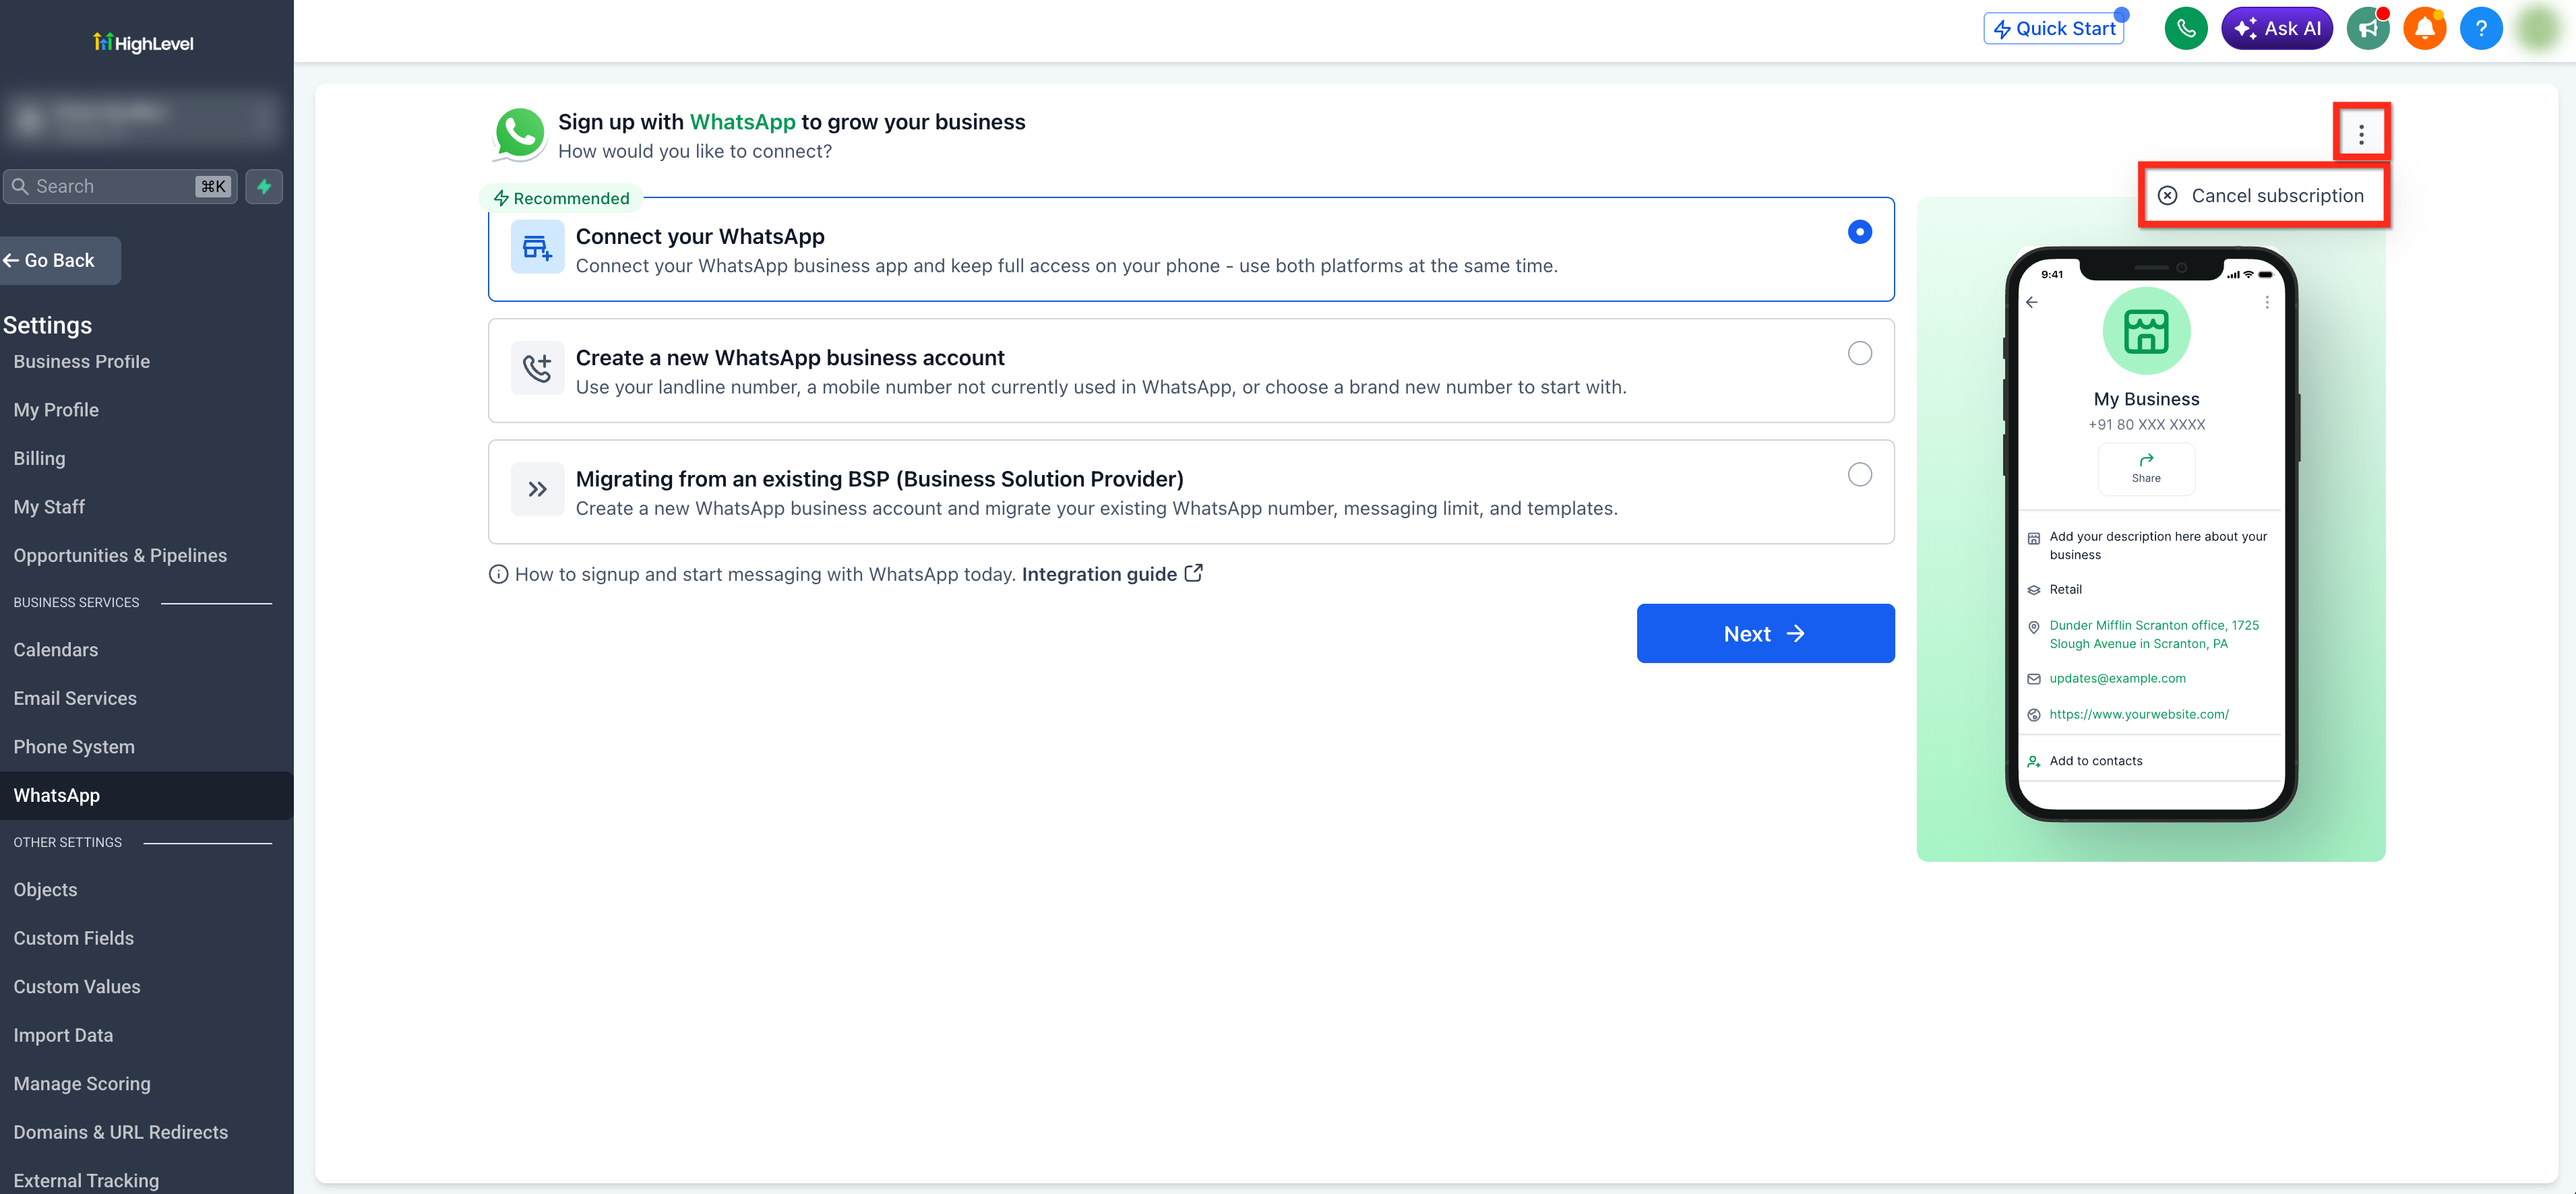Select WhatsApp in the settings sidebar
The height and width of the screenshot is (1194, 2576).
point(146,796)
